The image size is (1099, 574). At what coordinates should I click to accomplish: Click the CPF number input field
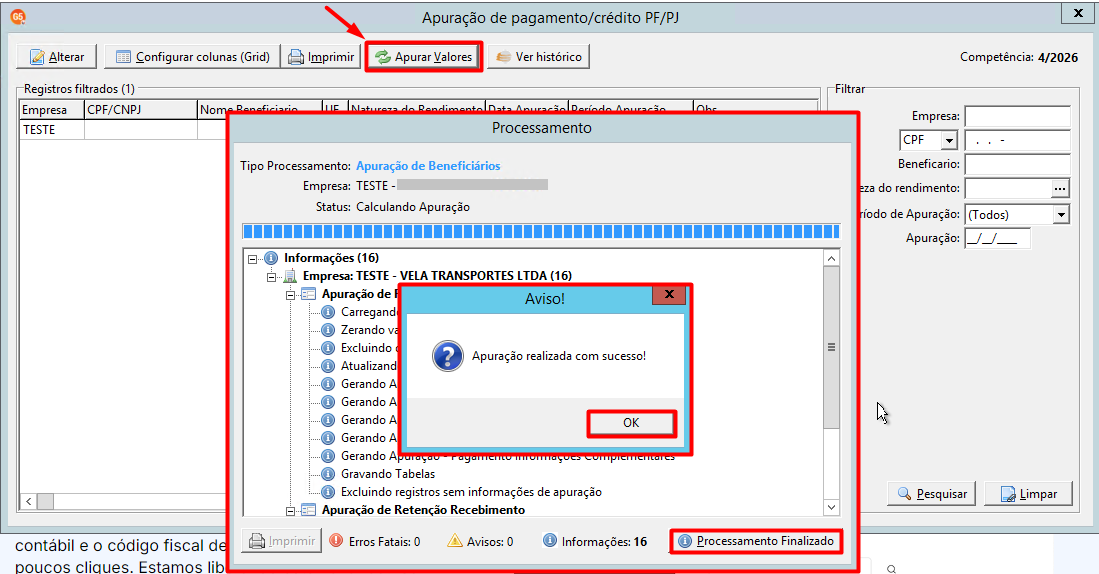coord(1018,140)
